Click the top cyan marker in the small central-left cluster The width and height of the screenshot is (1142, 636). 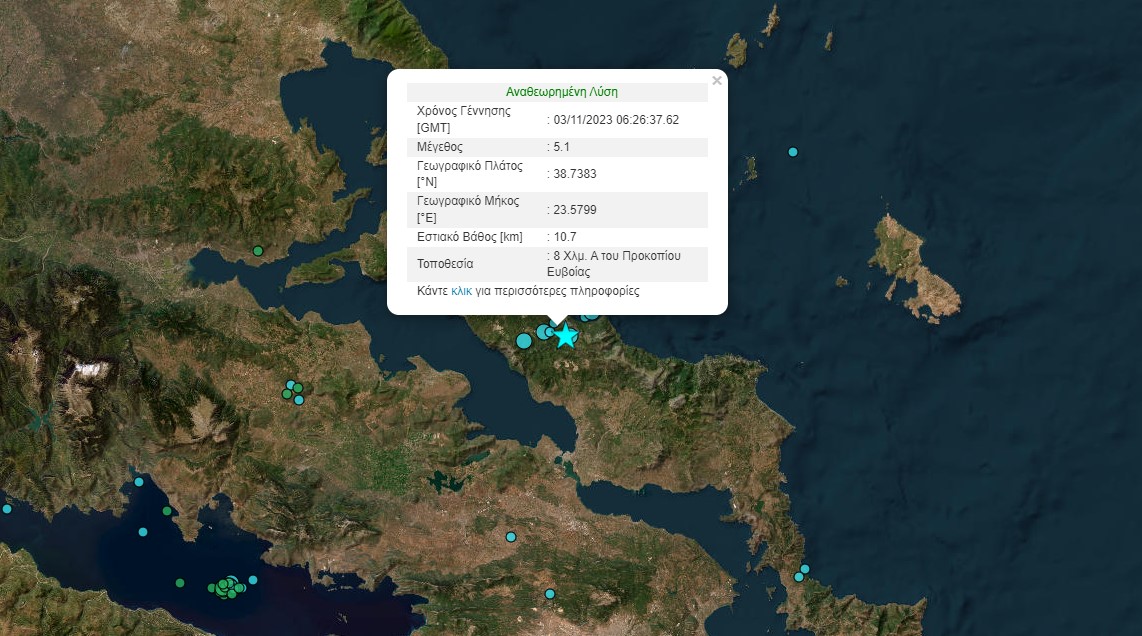(291, 385)
